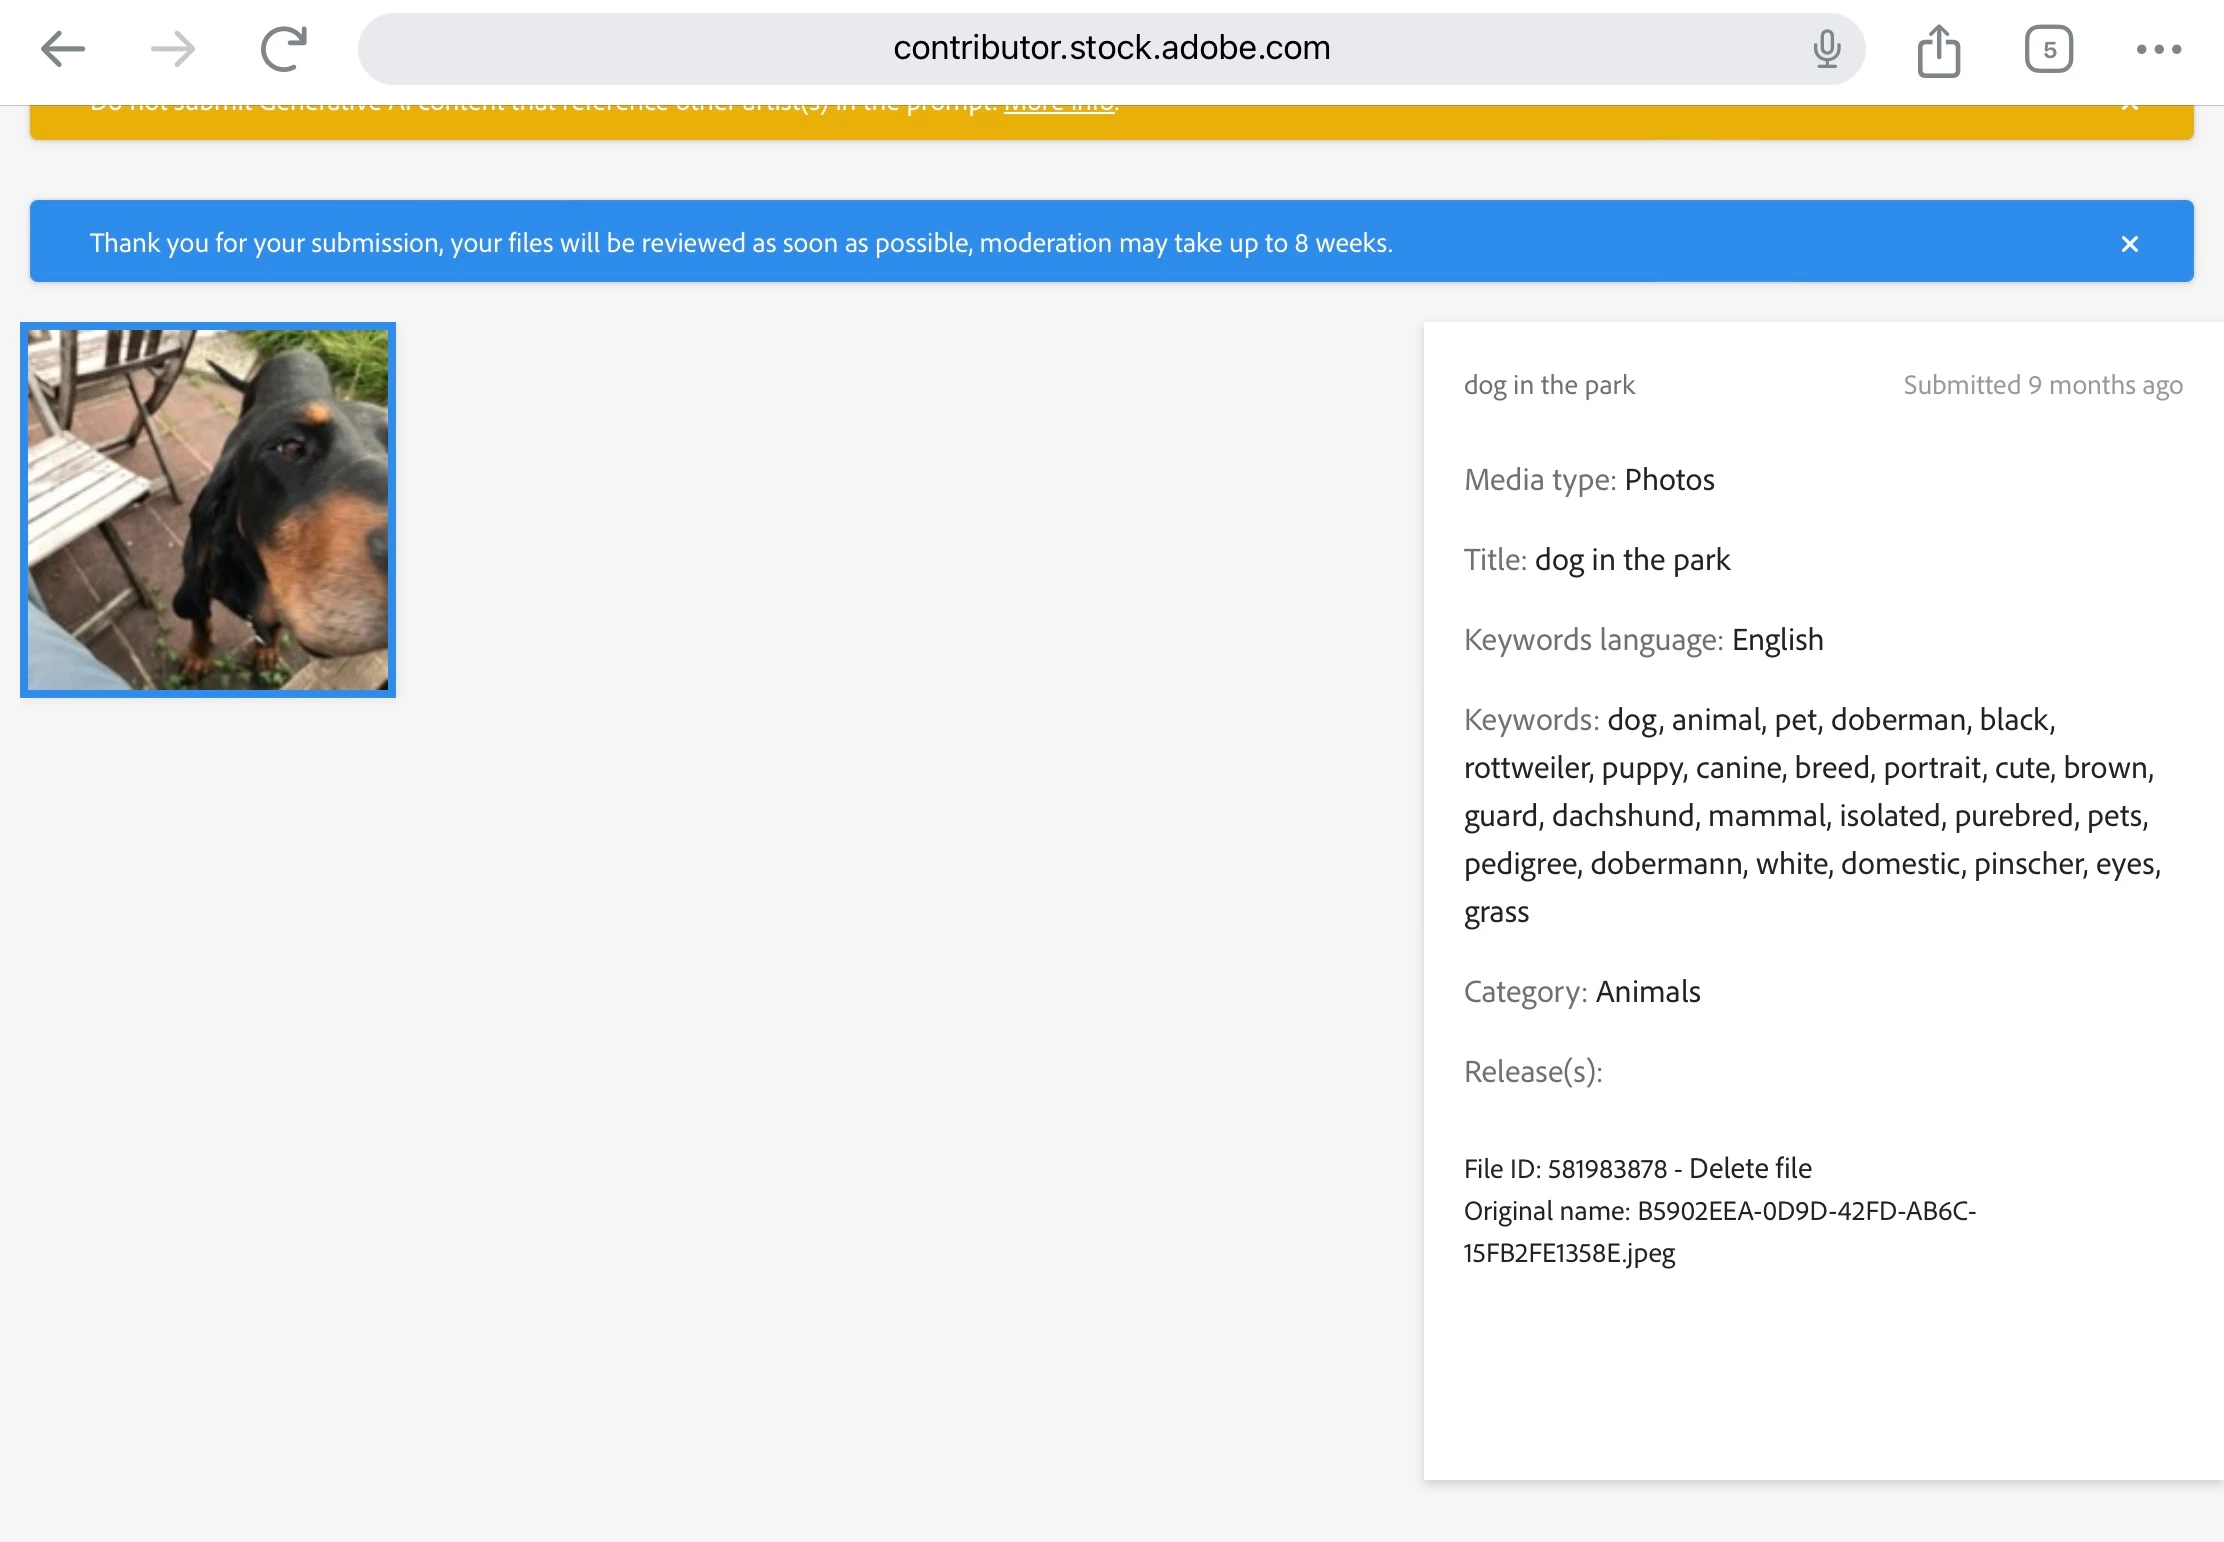Click the Animals category value
Image resolution: width=2224 pixels, height=1542 pixels.
pyautogui.click(x=1647, y=992)
